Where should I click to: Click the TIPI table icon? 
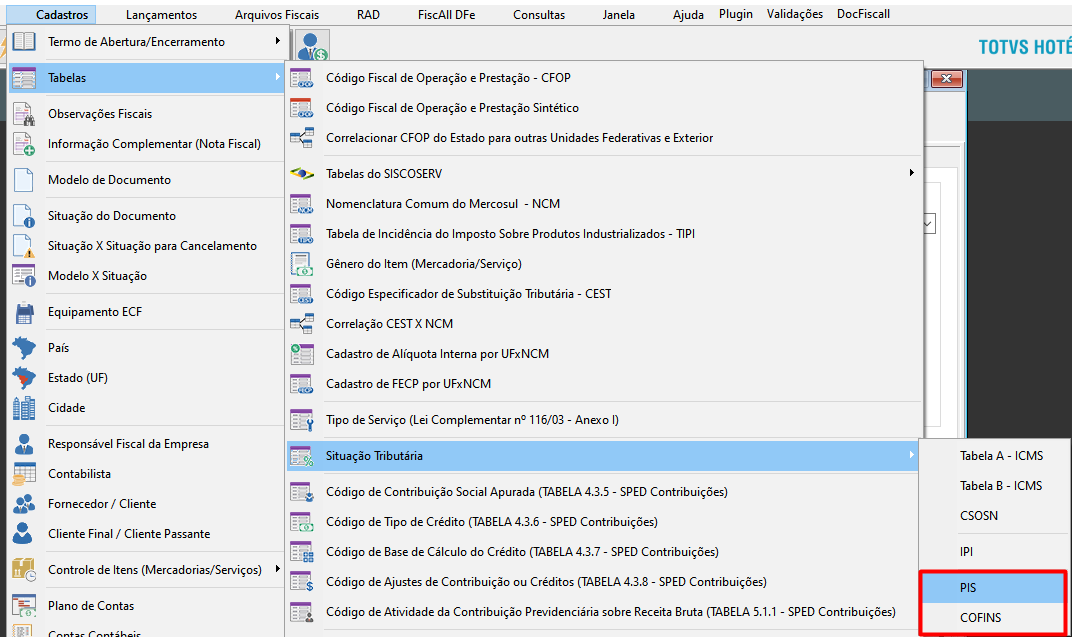(302, 234)
